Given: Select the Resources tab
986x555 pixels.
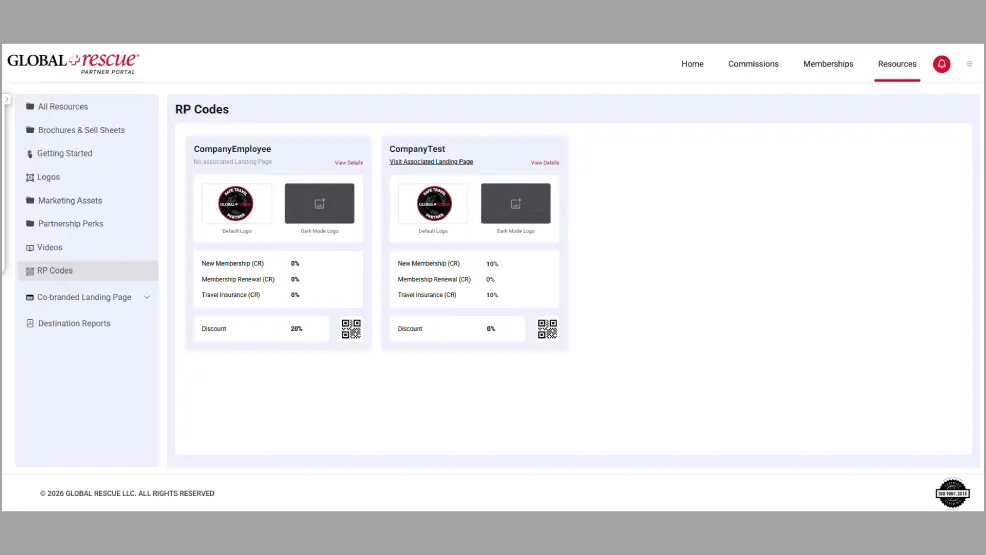Looking at the screenshot, I should pyautogui.click(x=897, y=64).
